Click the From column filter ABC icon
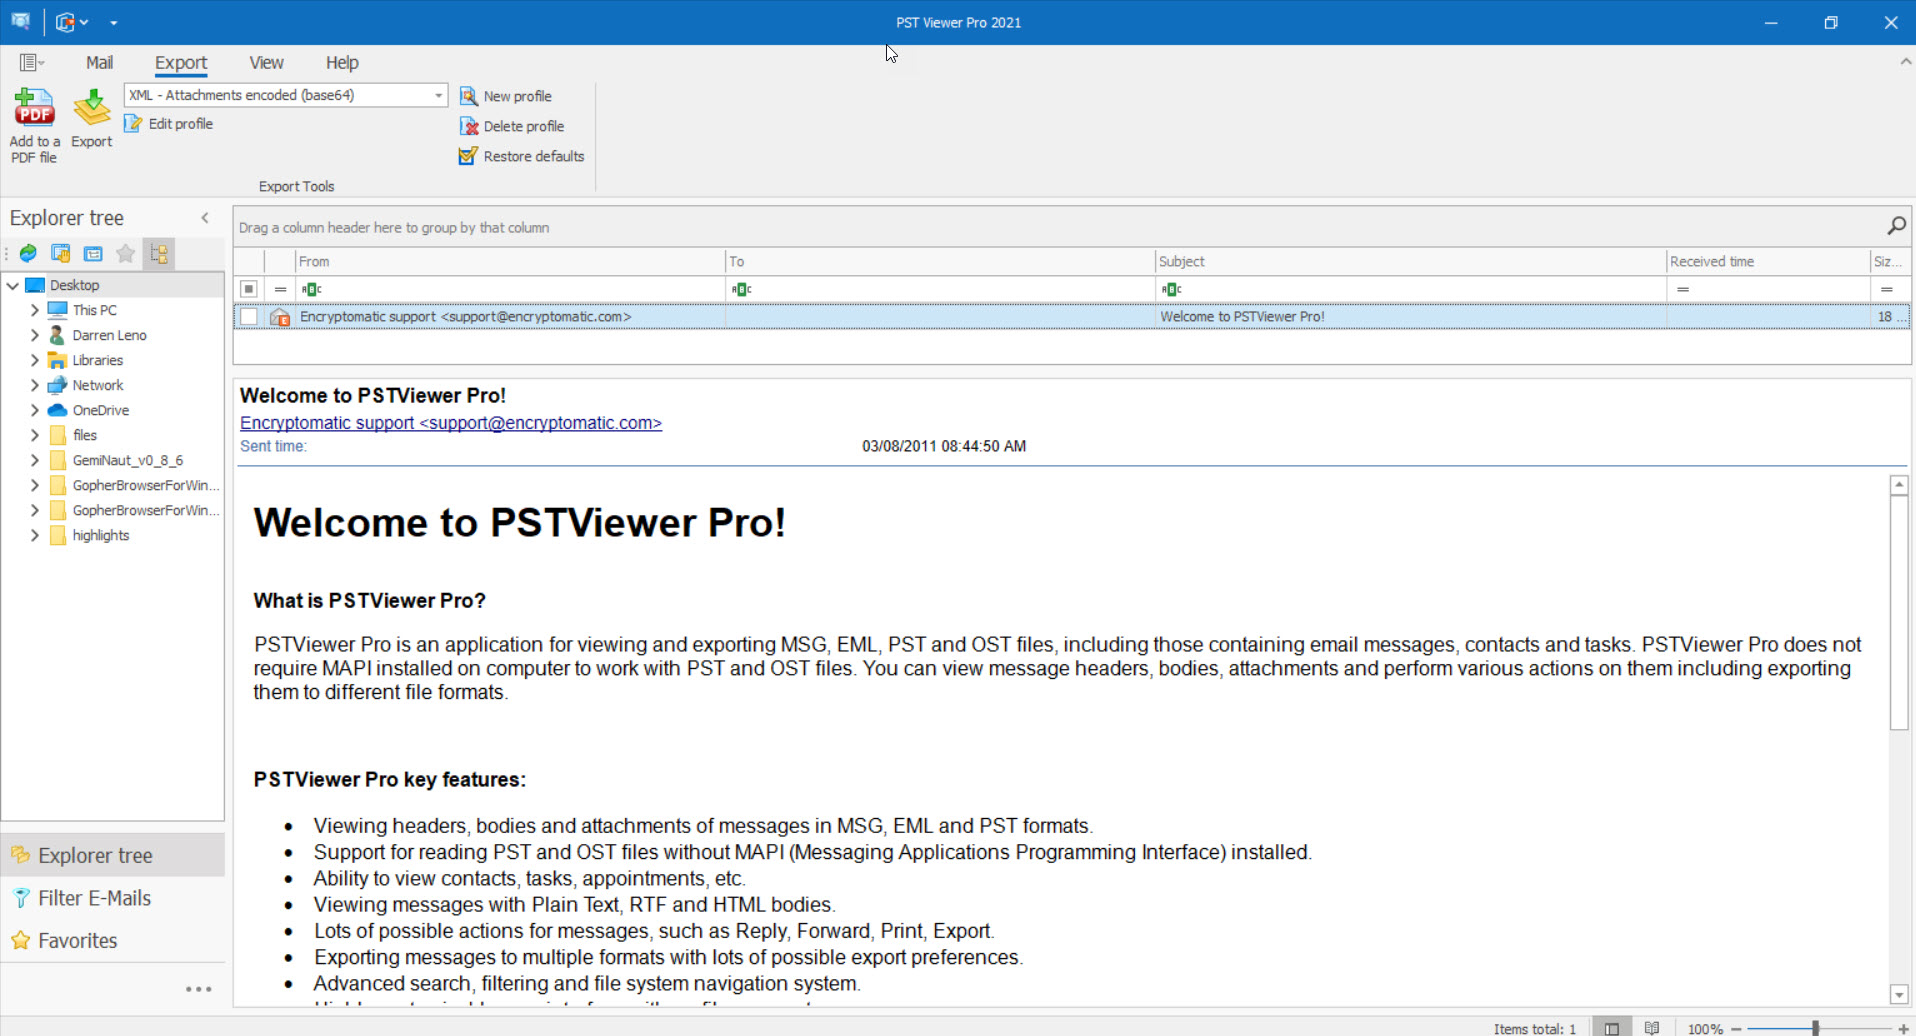 click(x=311, y=289)
